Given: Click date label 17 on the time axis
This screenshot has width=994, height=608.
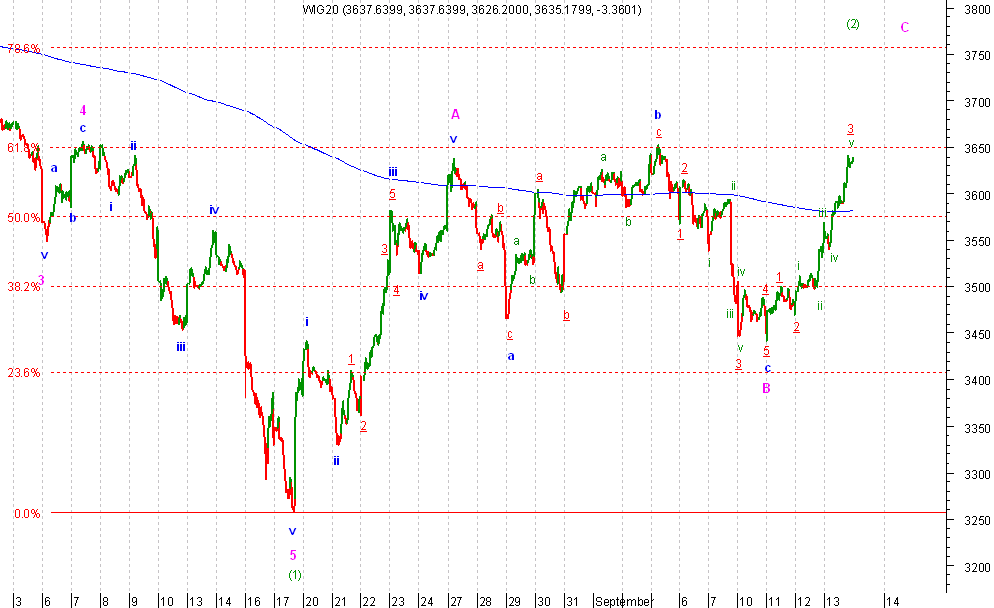Looking at the screenshot, I should [x=282, y=601].
